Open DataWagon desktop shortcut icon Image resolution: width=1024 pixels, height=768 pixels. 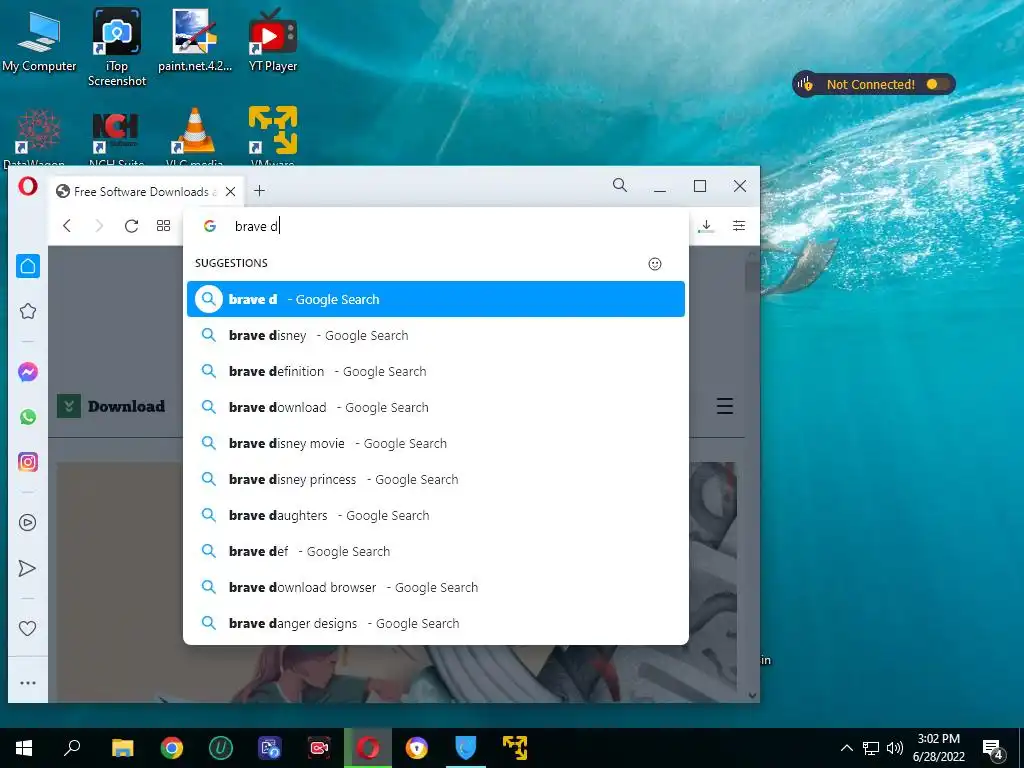point(39,131)
